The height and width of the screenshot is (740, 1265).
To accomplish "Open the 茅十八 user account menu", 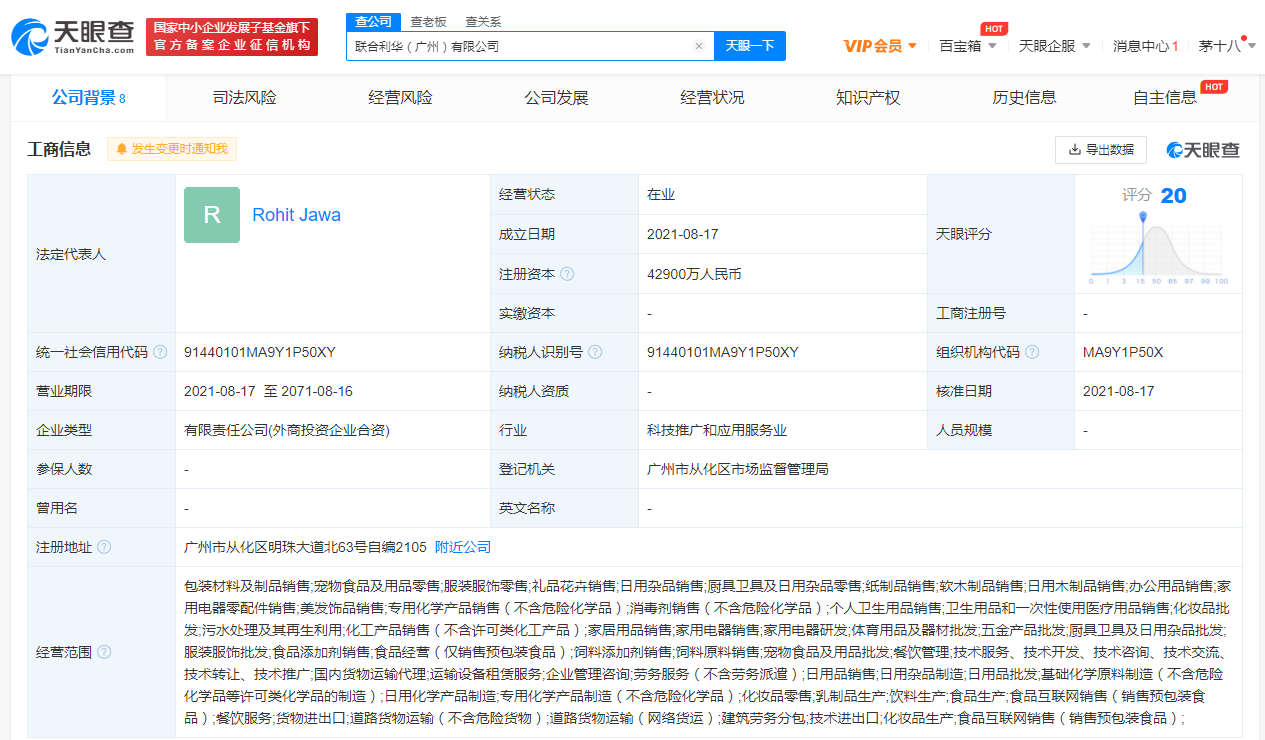I will 1227,46.
